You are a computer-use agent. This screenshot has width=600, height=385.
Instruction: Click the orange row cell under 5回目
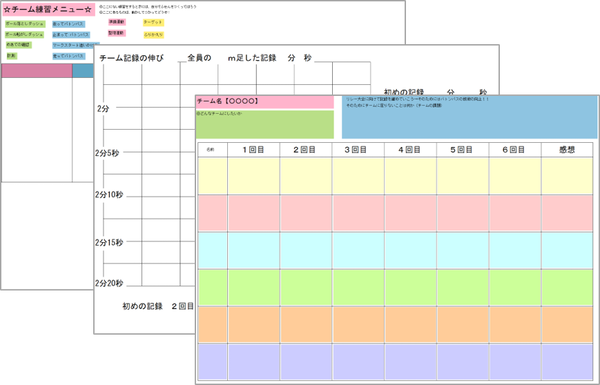tap(463, 325)
